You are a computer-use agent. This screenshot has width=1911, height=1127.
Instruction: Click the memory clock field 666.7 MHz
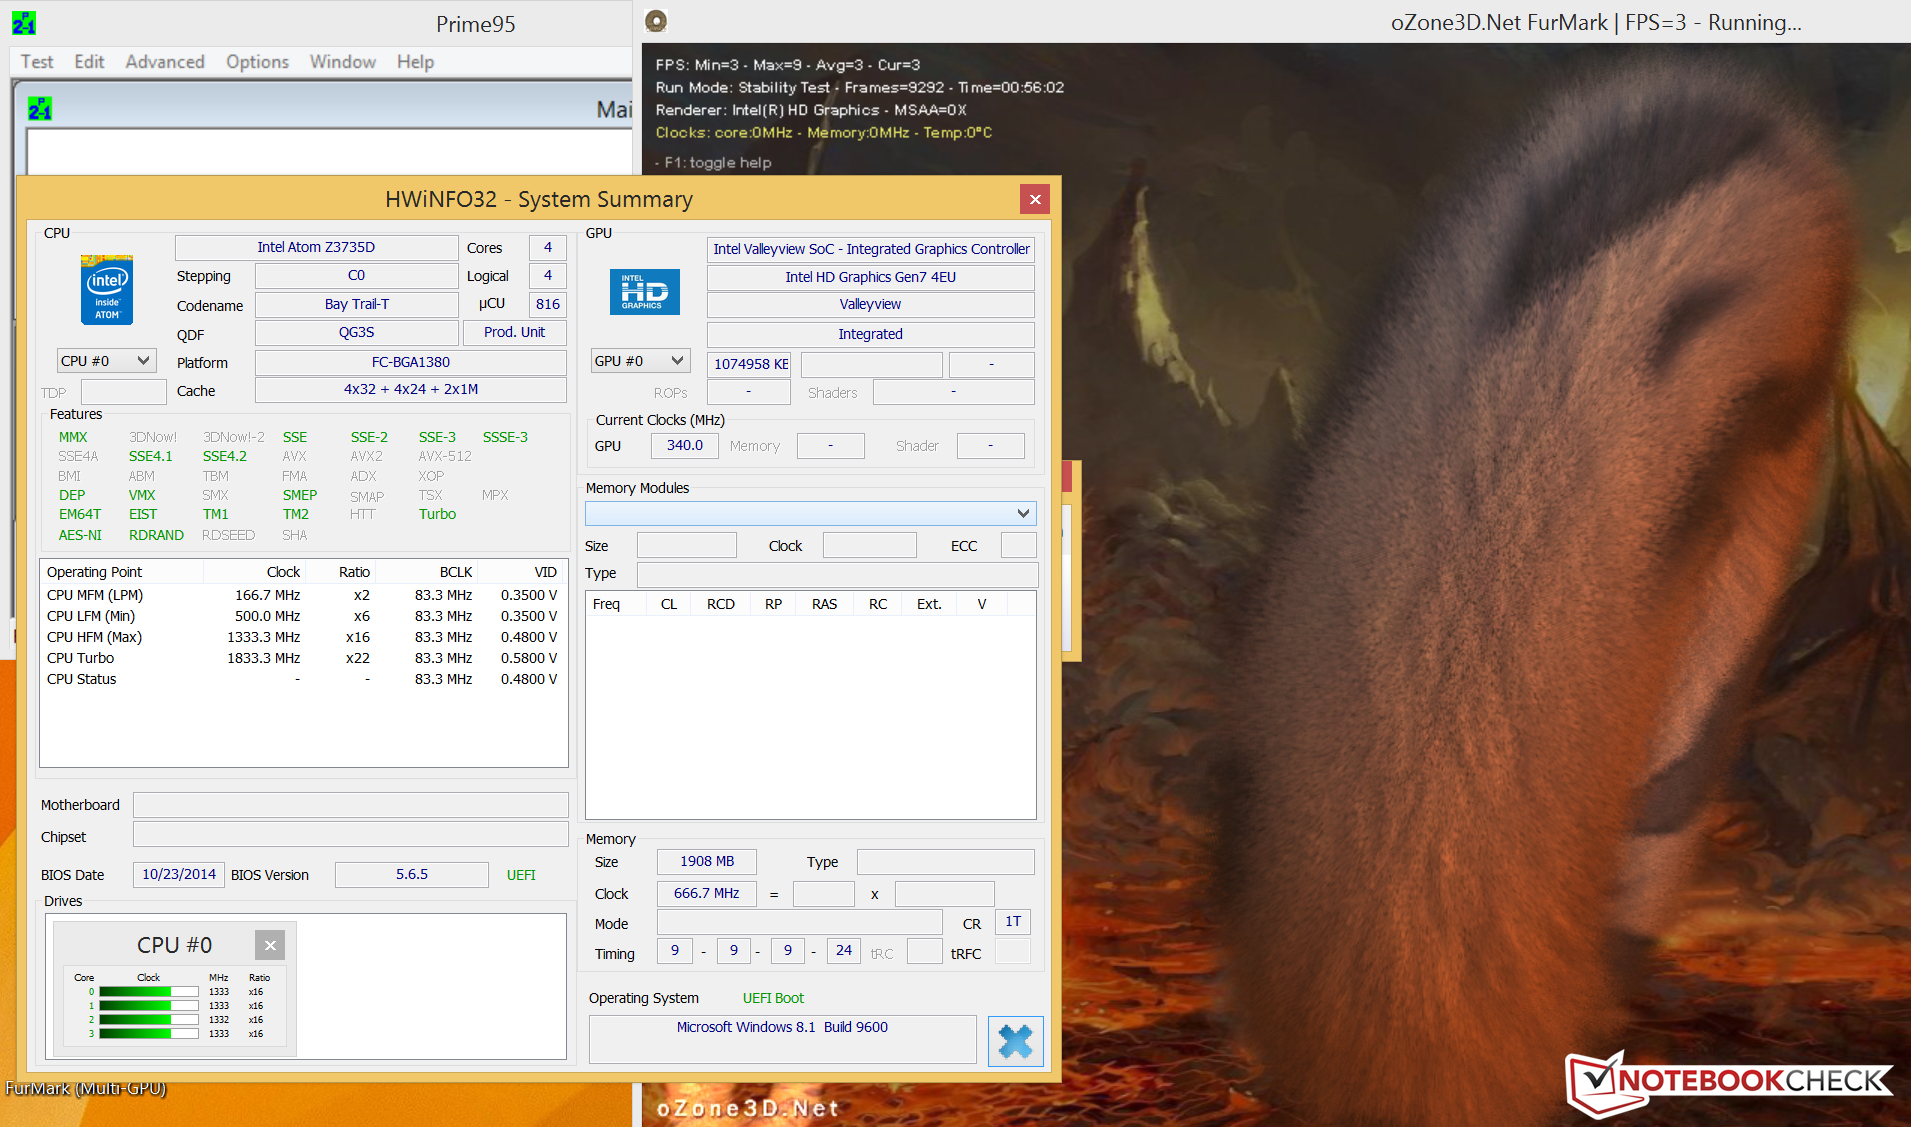tap(706, 894)
